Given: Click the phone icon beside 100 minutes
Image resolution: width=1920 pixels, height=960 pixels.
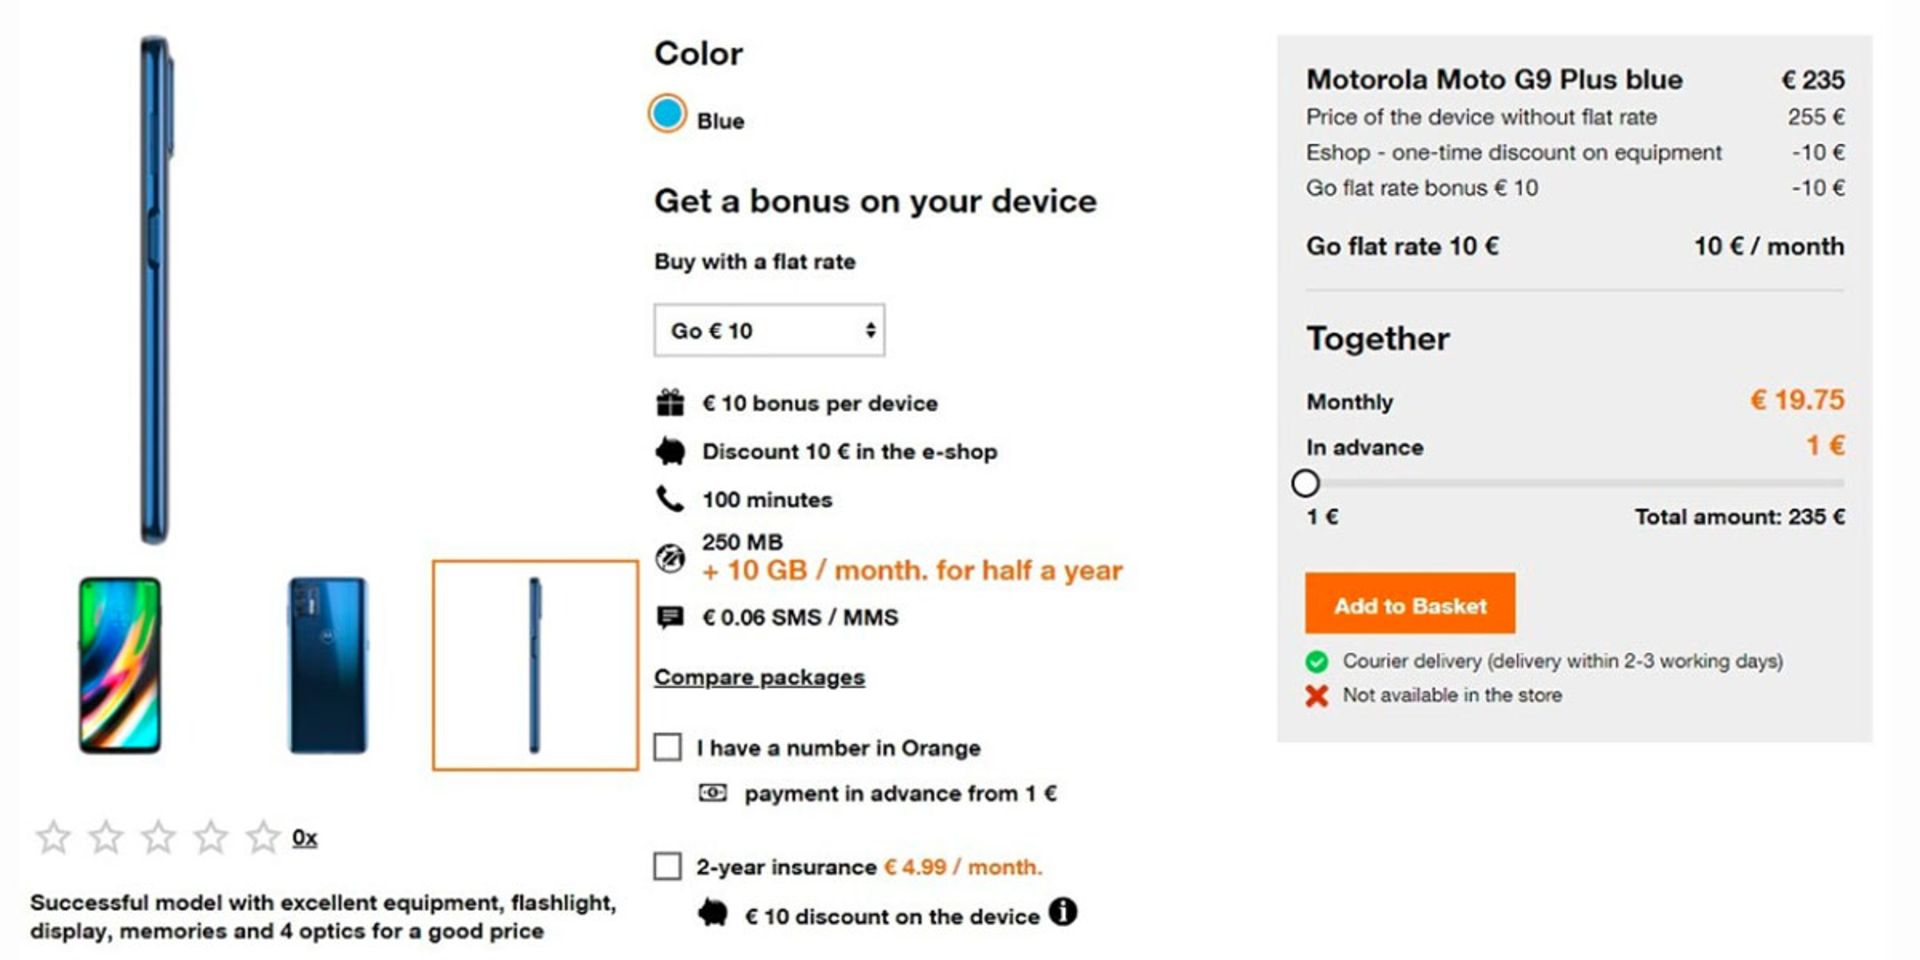Looking at the screenshot, I should tap(669, 498).
